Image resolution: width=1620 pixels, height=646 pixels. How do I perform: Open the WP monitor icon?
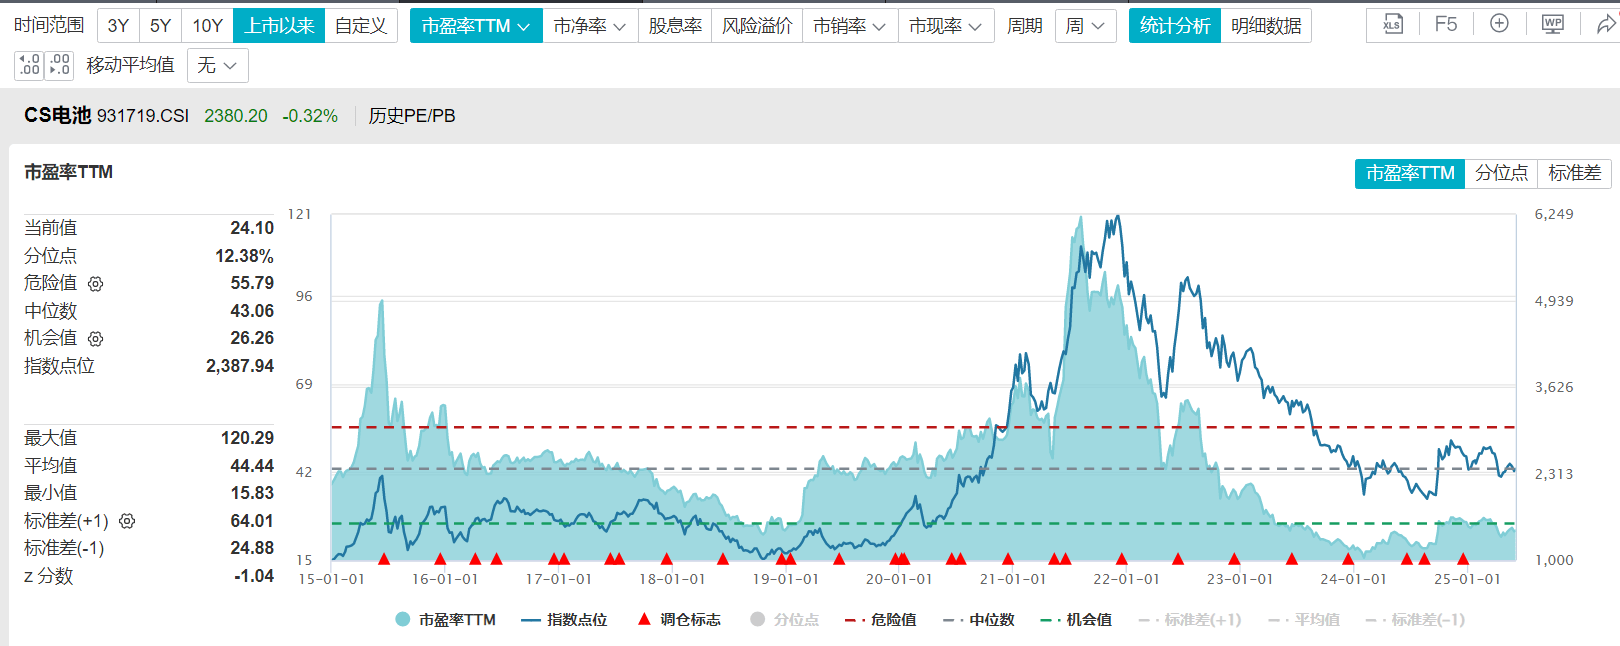pos(1552,25)
